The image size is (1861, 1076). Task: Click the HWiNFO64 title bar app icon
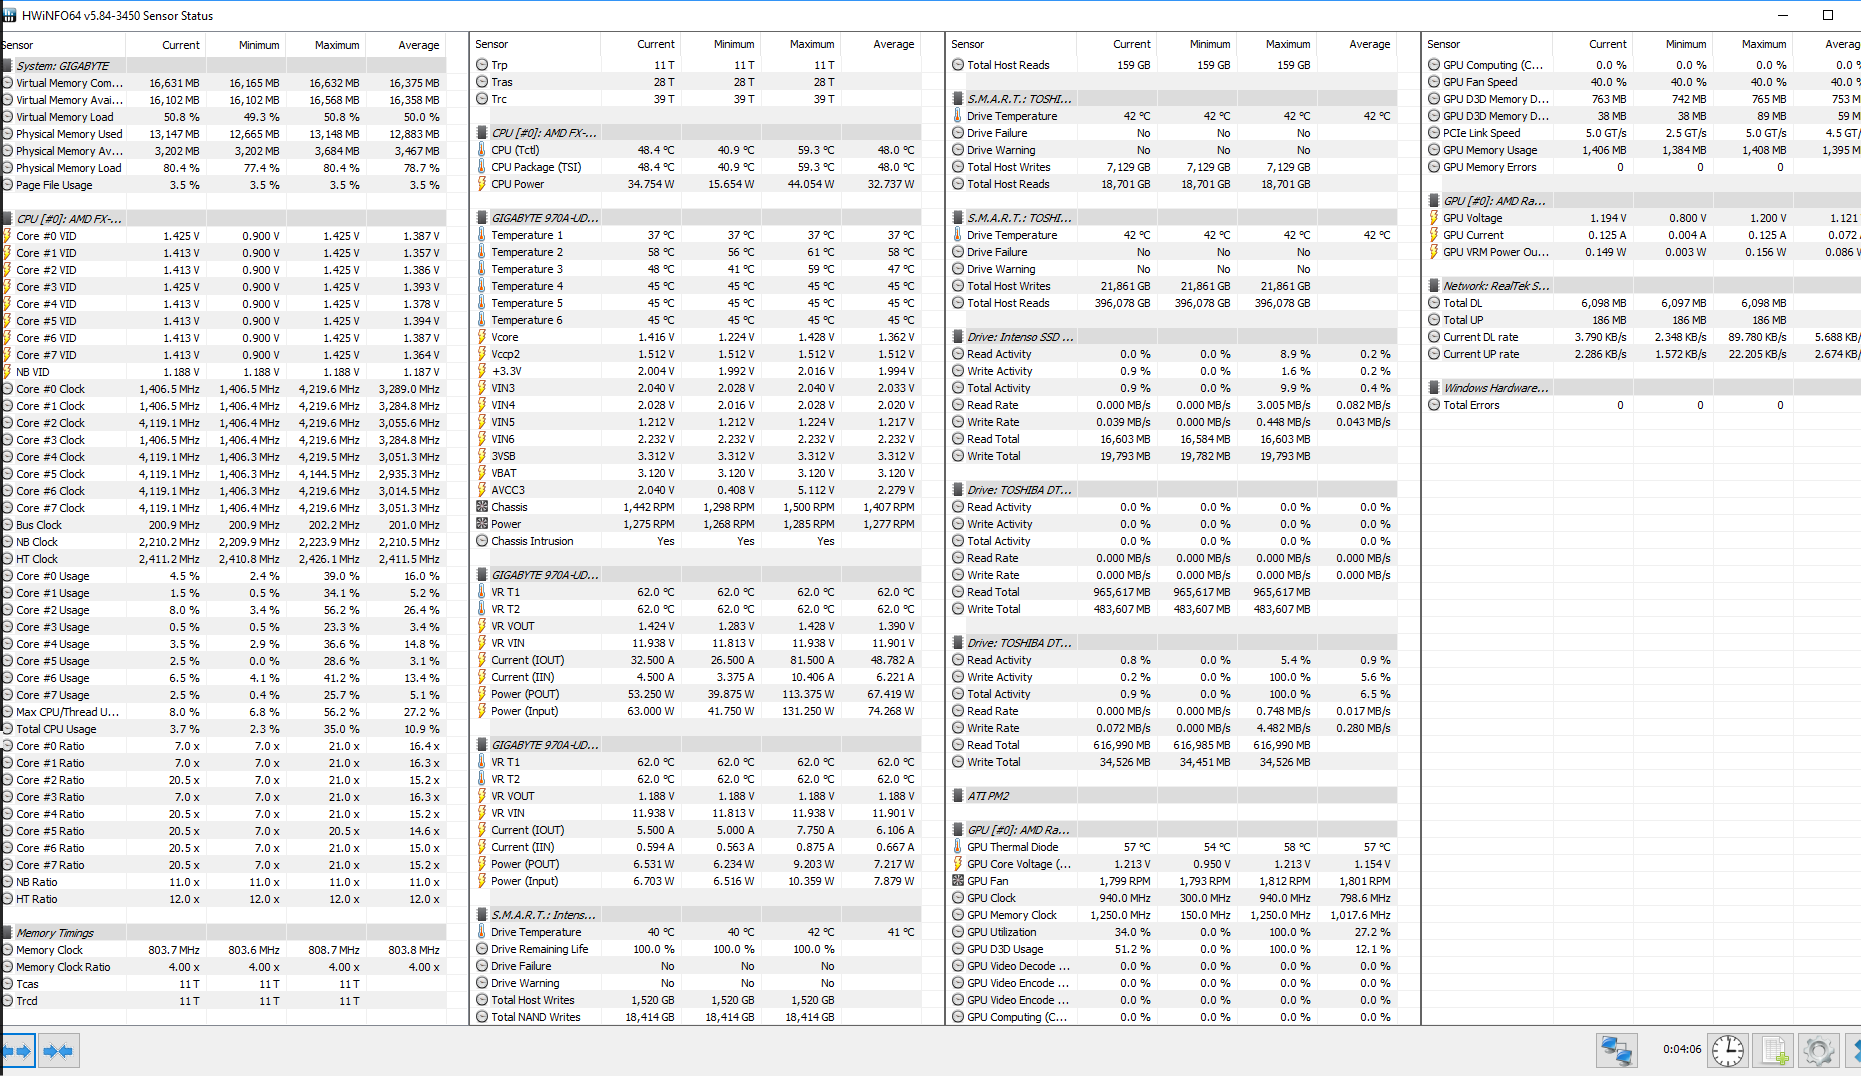(x=8, y=16)
